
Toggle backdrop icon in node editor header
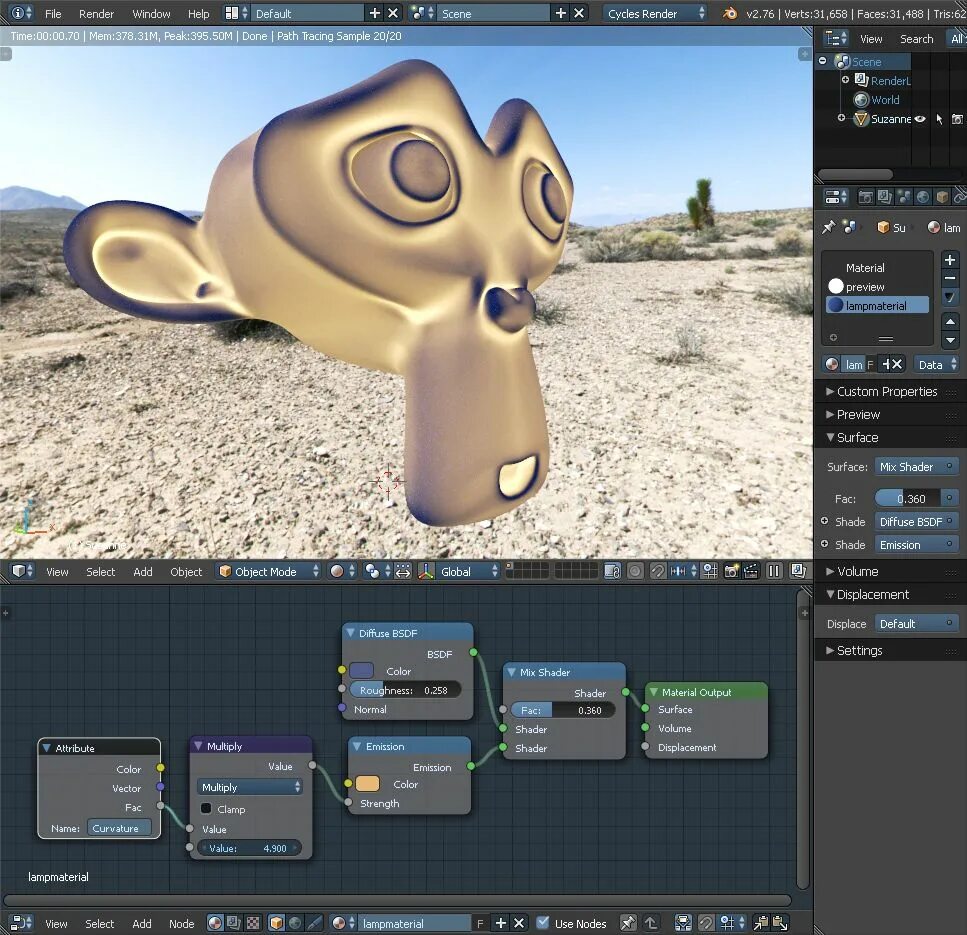tap(683, 923)
